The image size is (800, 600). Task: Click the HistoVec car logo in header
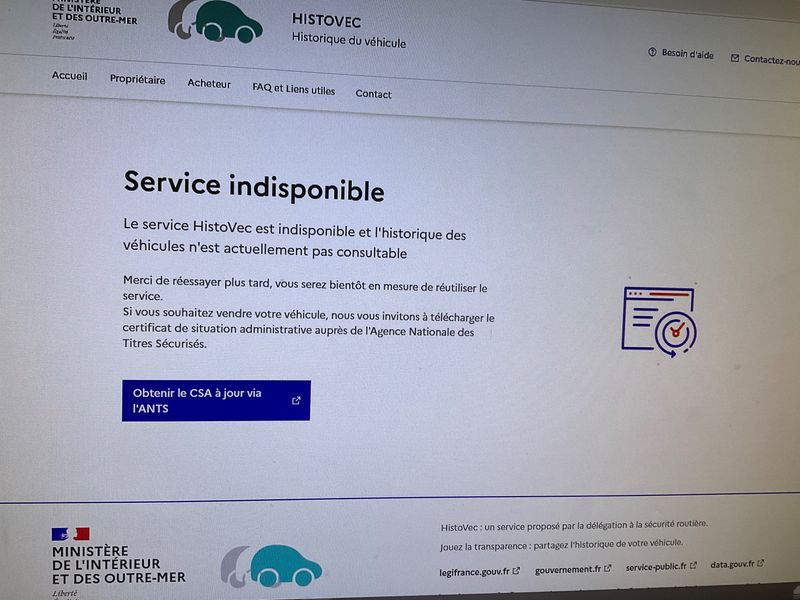point(215,20)
